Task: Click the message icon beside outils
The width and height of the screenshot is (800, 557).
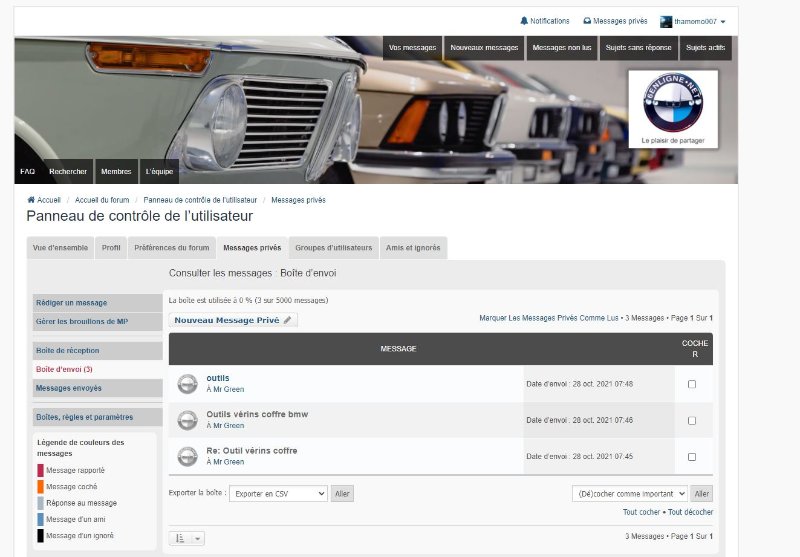Action: [x=187, y=384]
